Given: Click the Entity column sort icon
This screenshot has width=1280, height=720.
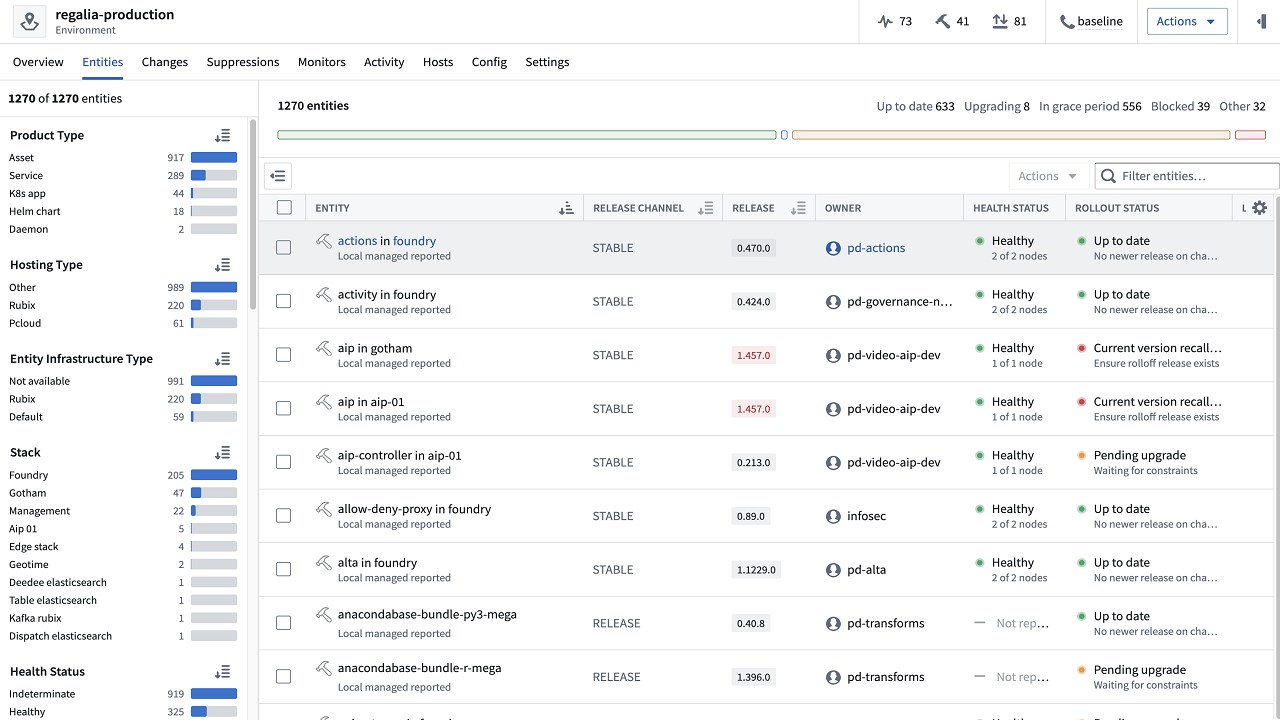Looking at the screenshot, I should click(x=566, y=208).
